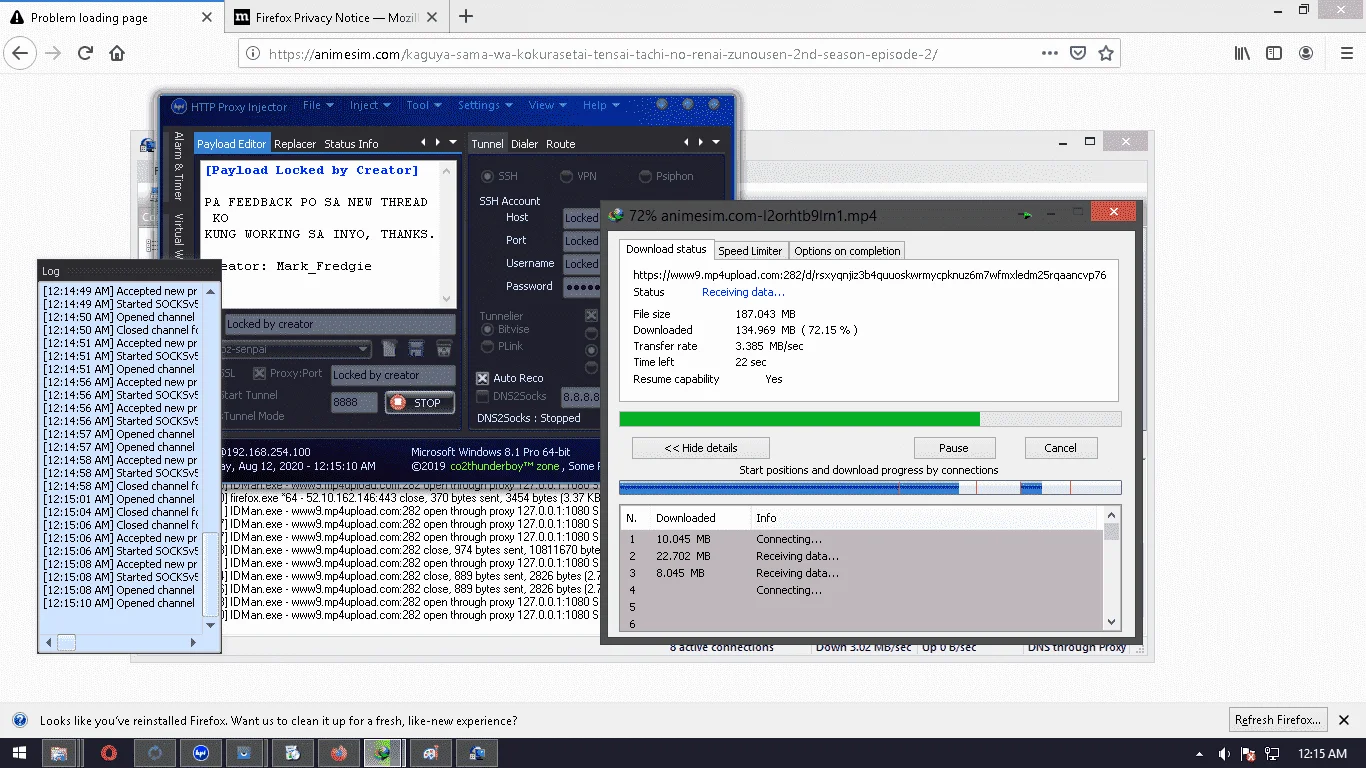The height and width of the screenshot is (768, 1366).
Task: Switch to the Dialer tab
Action: click(525, 144)
